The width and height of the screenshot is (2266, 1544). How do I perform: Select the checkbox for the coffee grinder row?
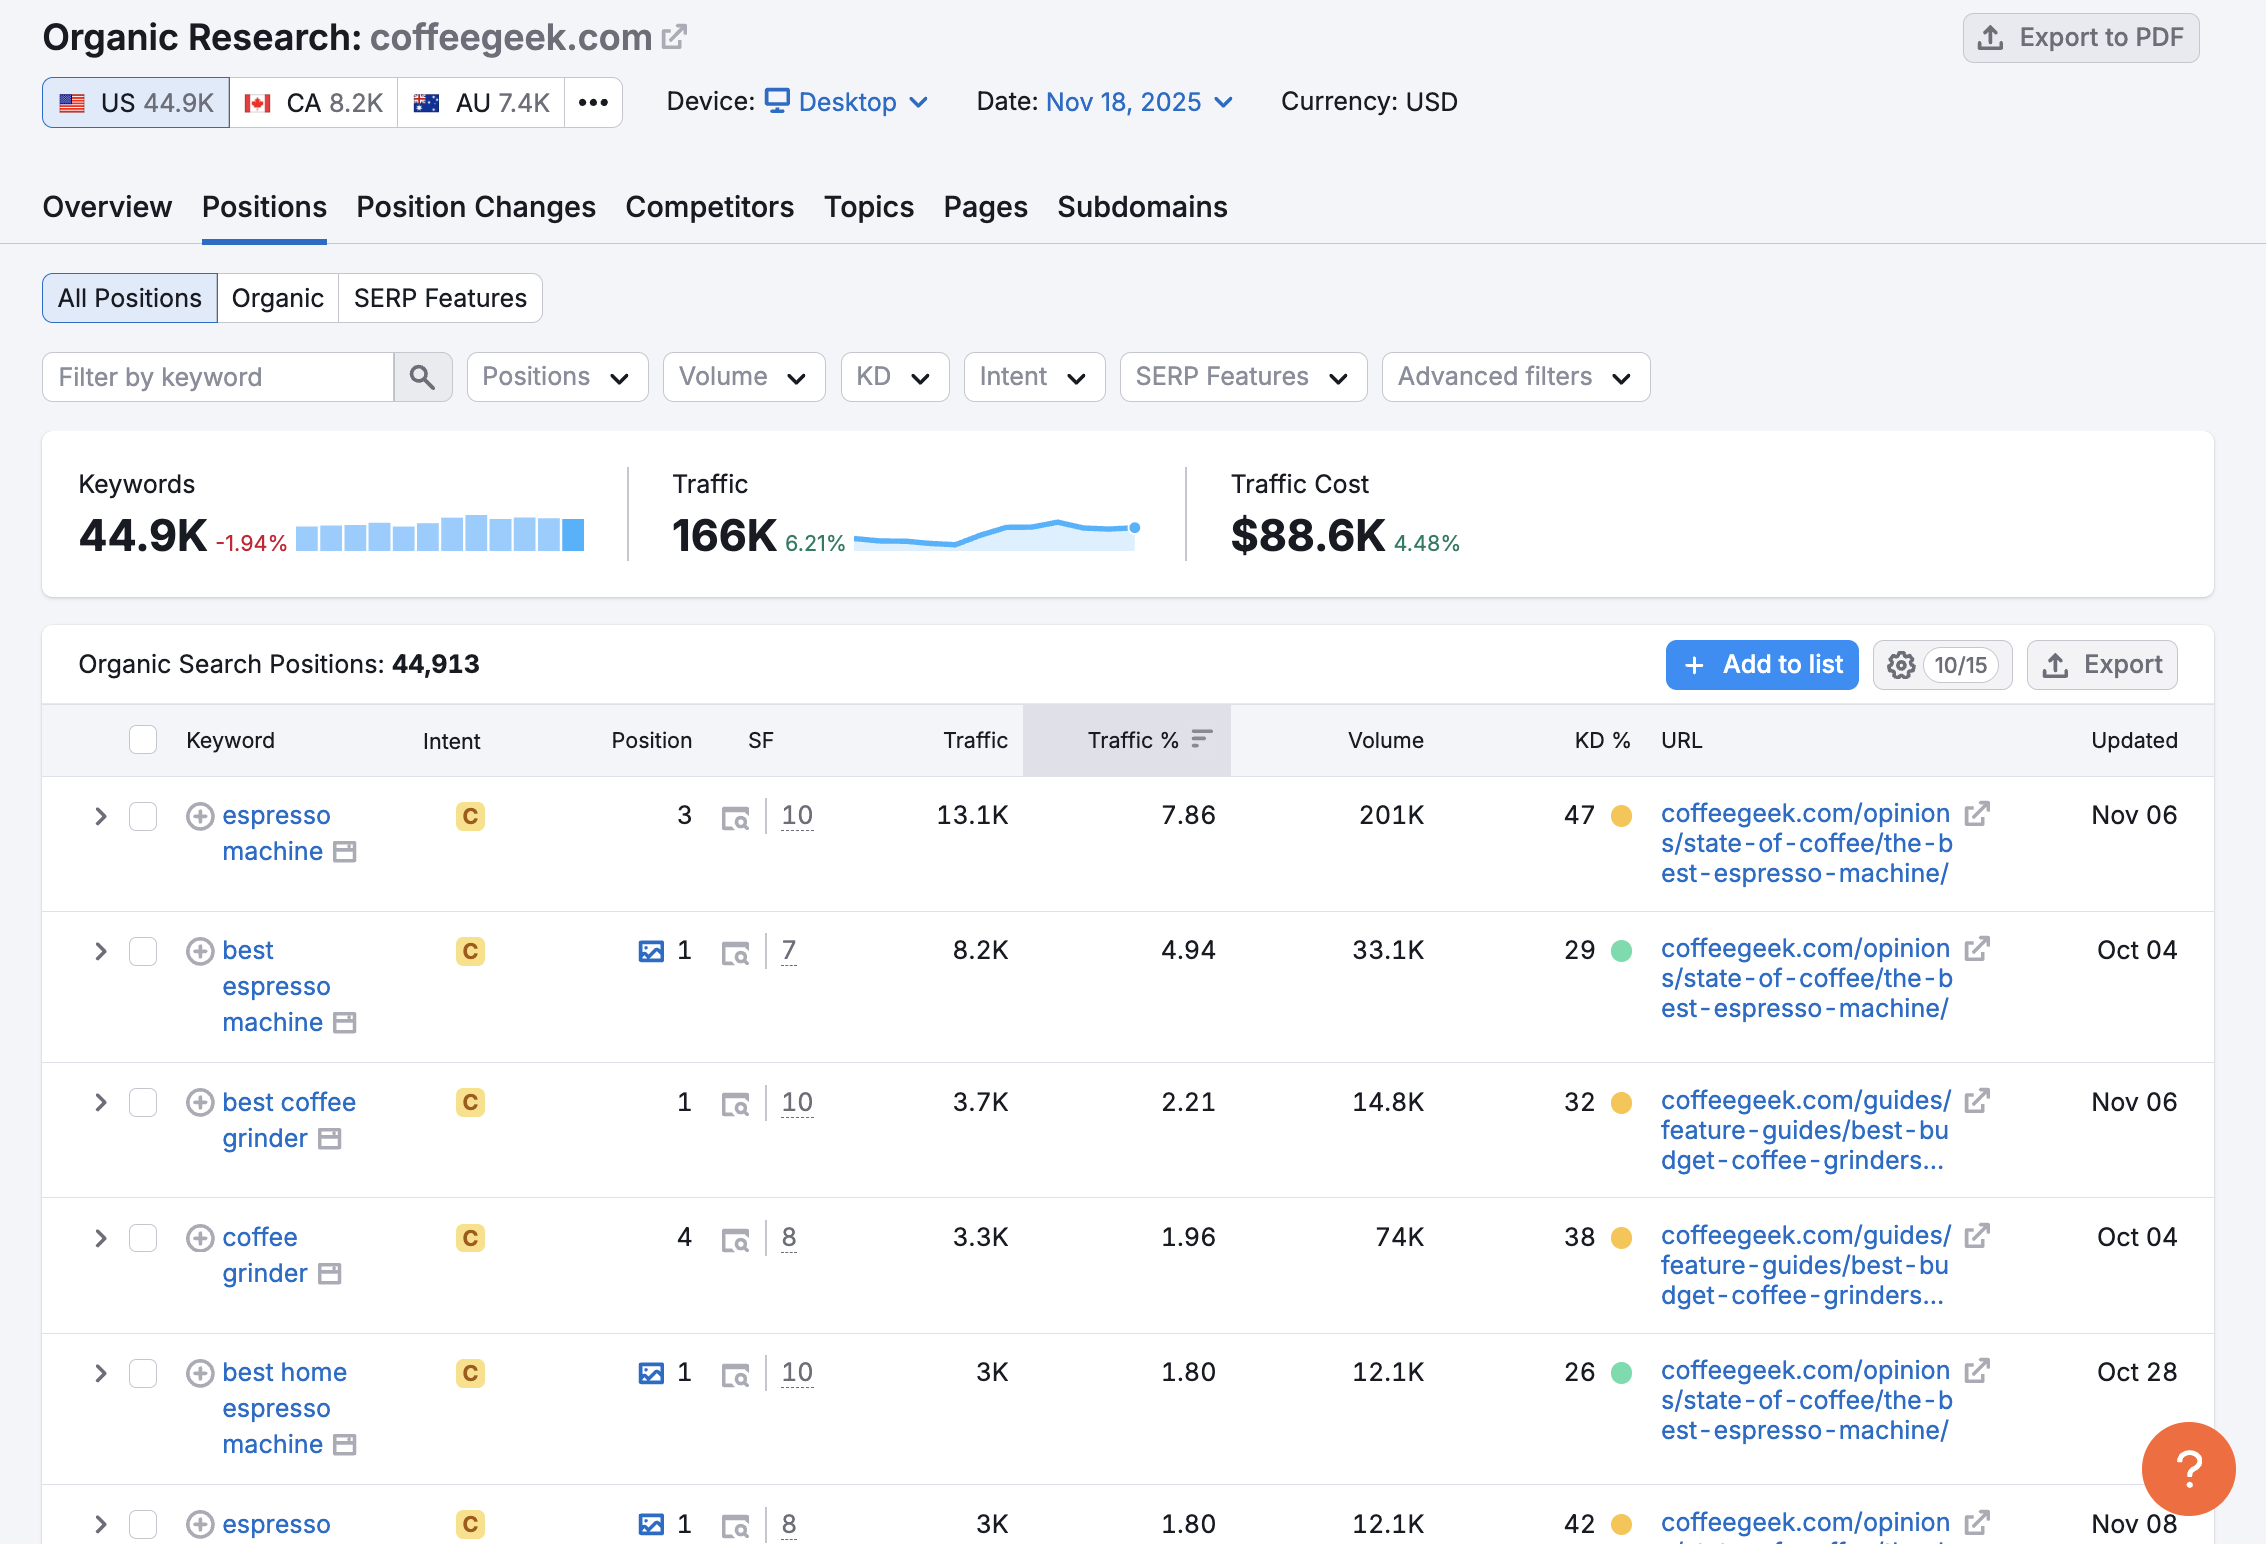click(143, 1238)
